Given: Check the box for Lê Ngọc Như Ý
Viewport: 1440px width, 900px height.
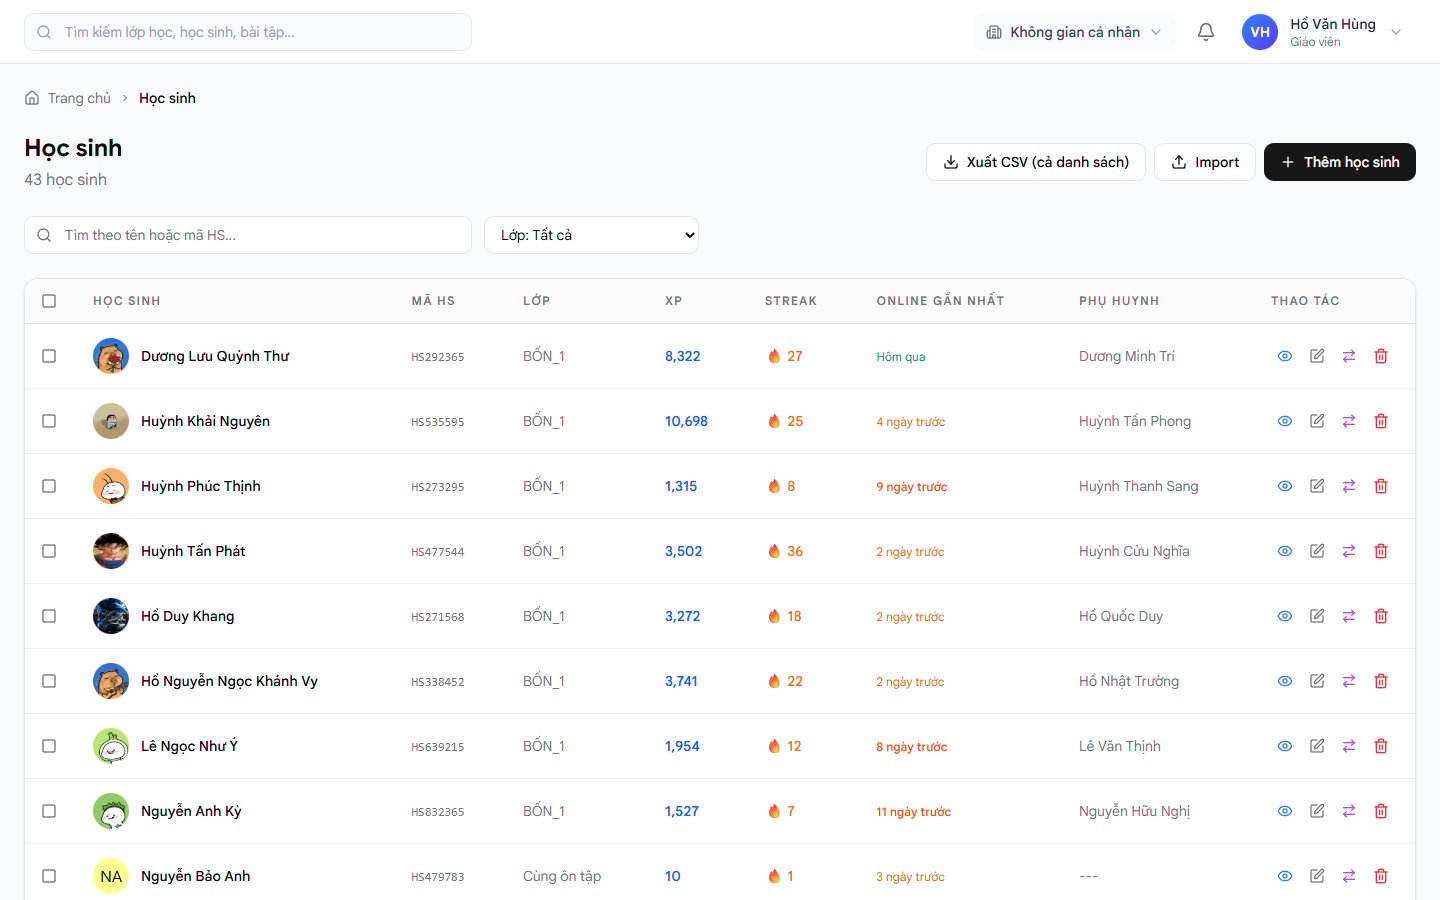Looking at the screenshot, I should click(49, 746).
